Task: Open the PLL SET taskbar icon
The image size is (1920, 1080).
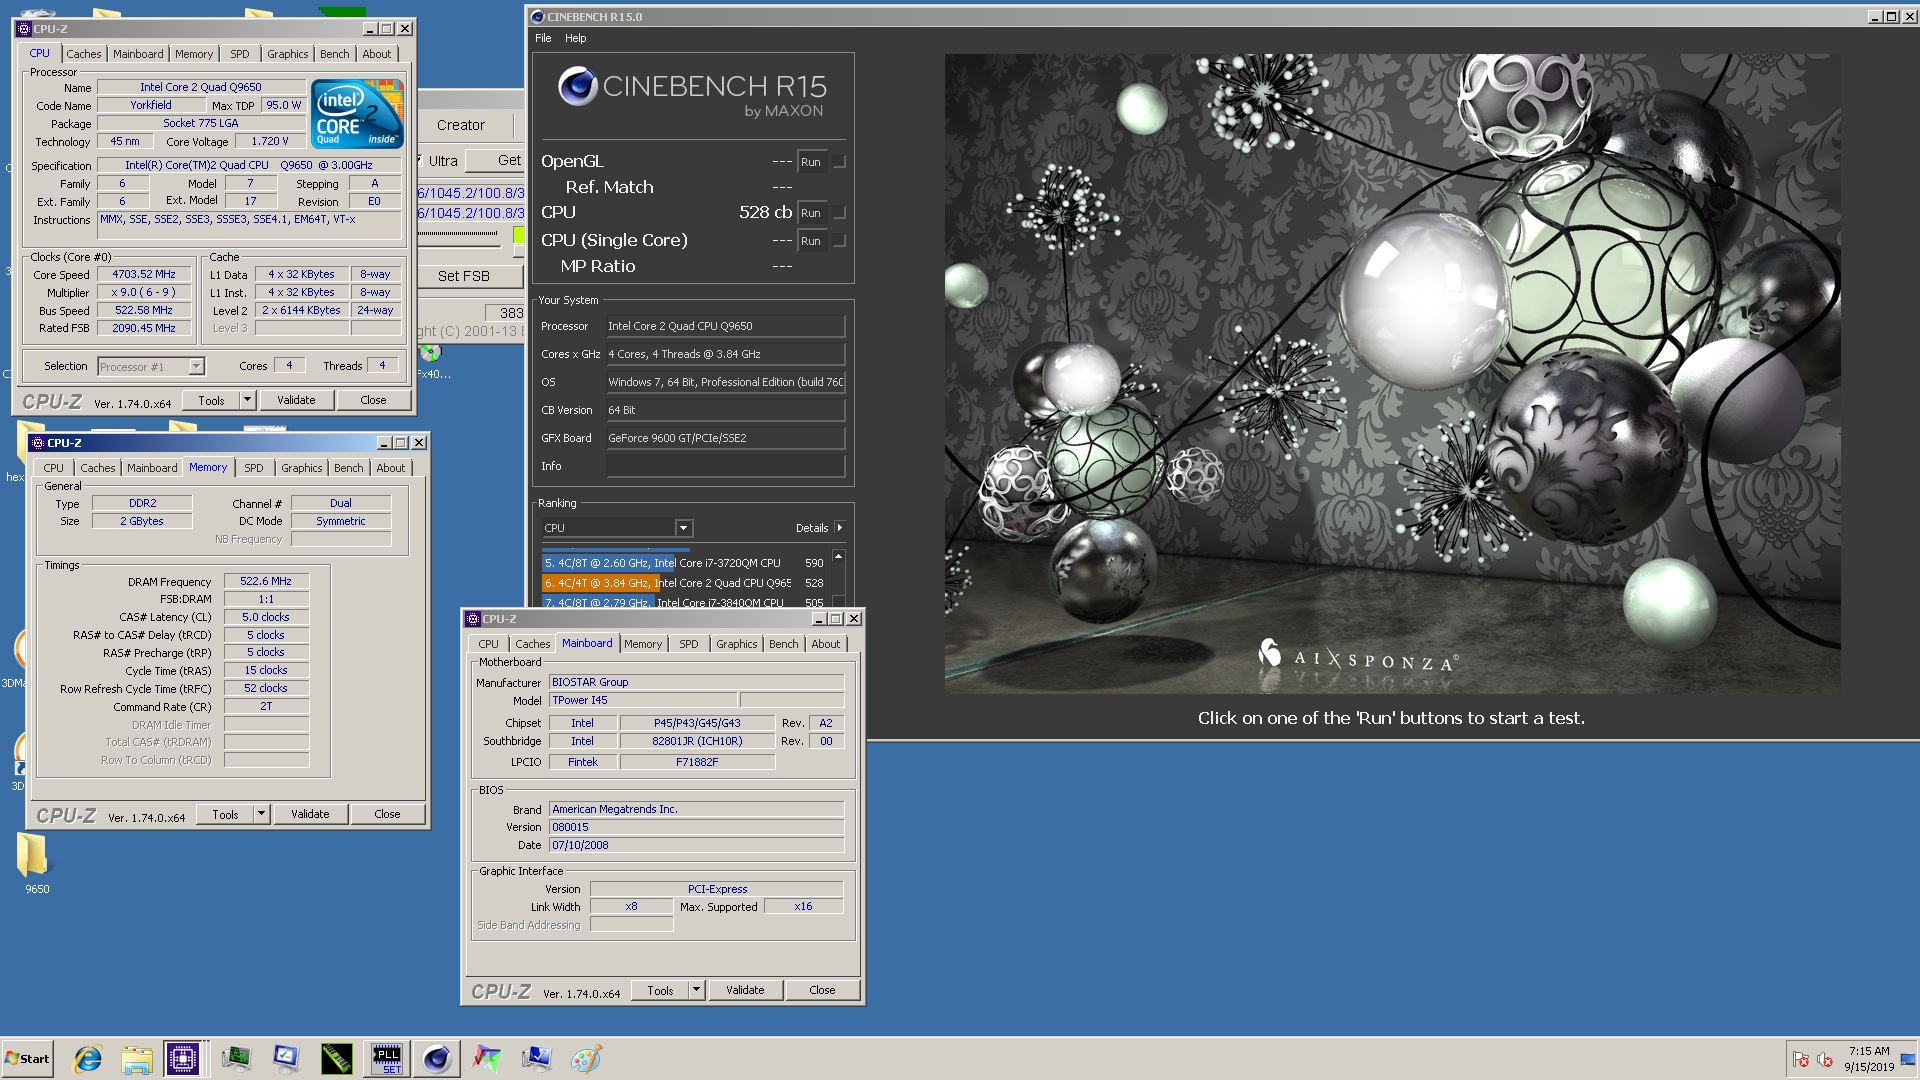Action: [387, 1059]
